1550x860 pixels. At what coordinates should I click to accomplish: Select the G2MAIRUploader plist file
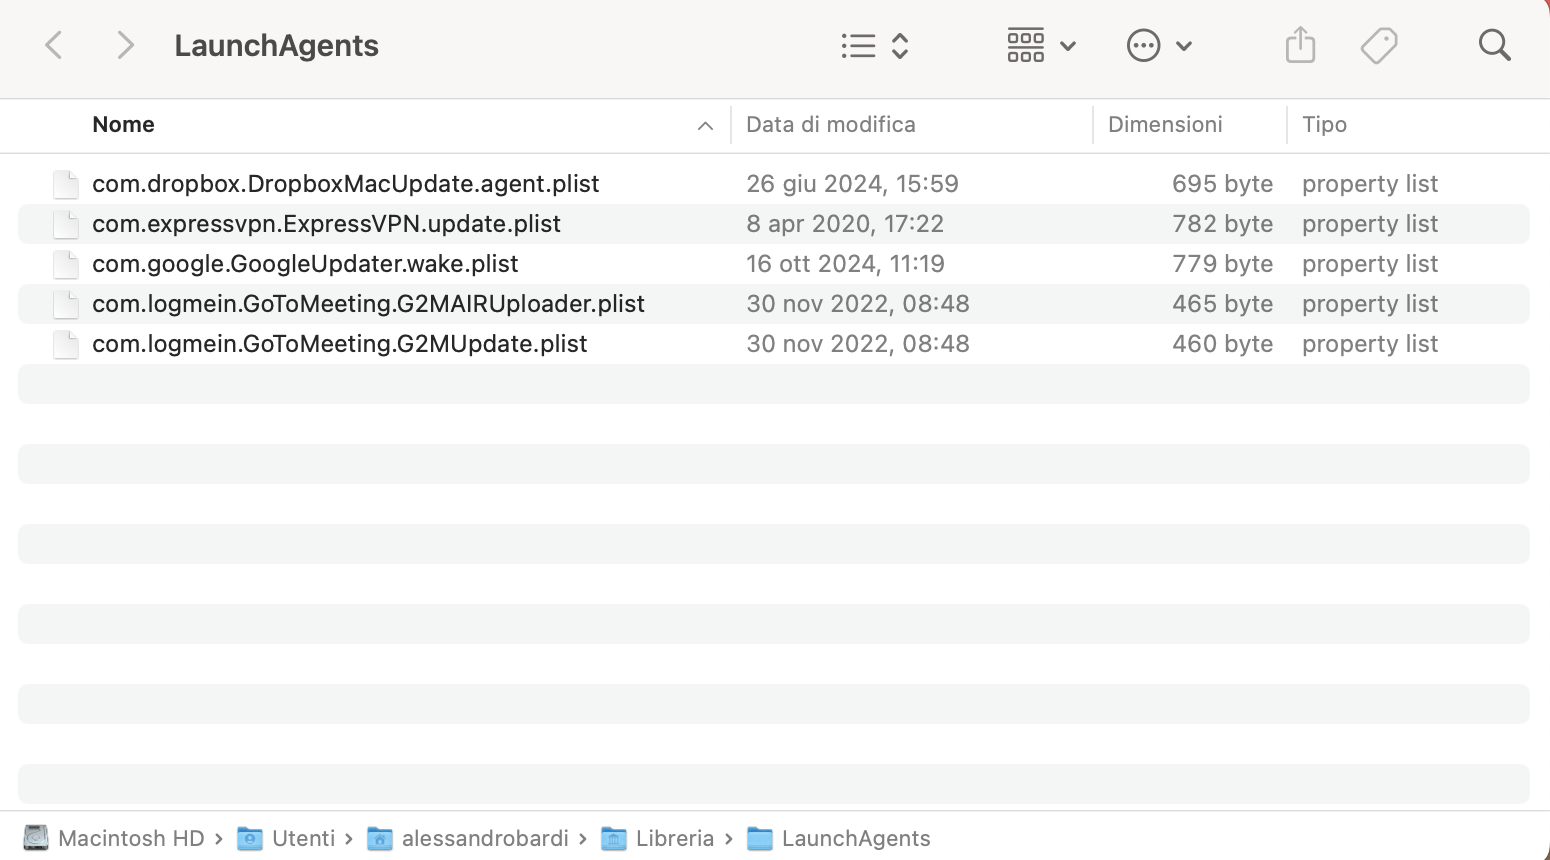pyautogui.click(x=368, y=304)
